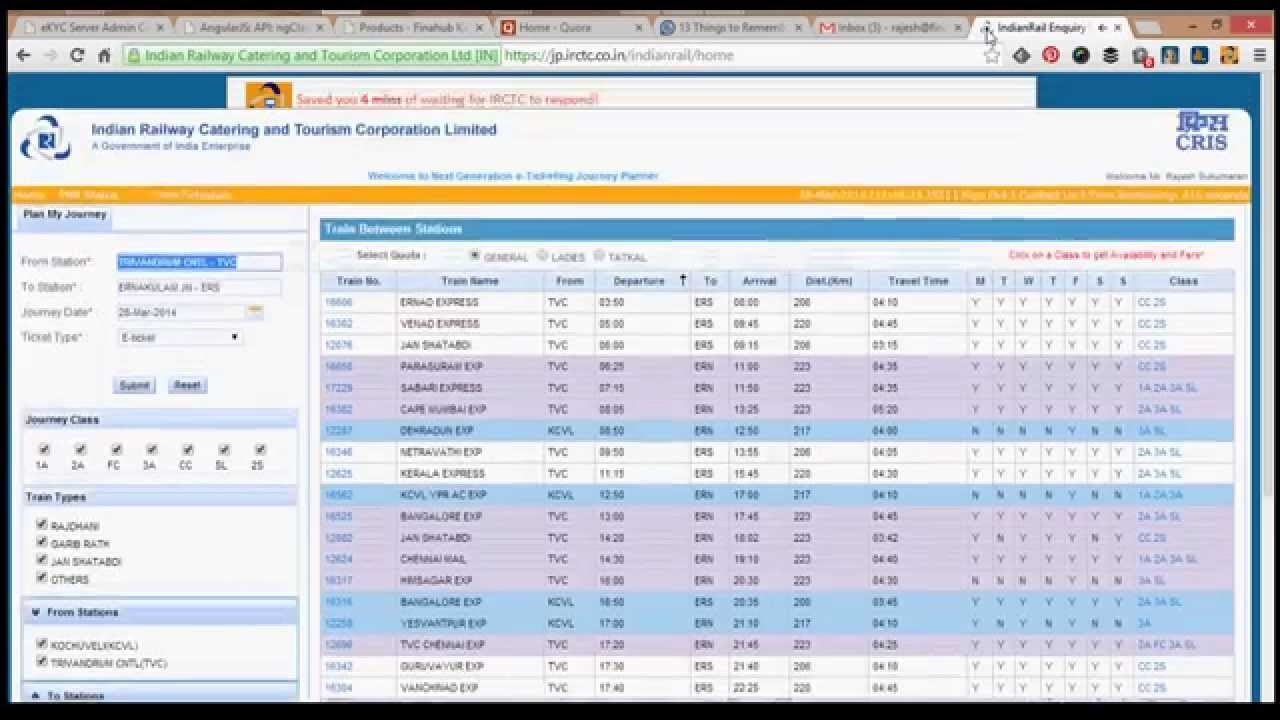Click the Arrival column header
Image resolution: width=1280 pixels, height=720 pixels.
point(760,281)
